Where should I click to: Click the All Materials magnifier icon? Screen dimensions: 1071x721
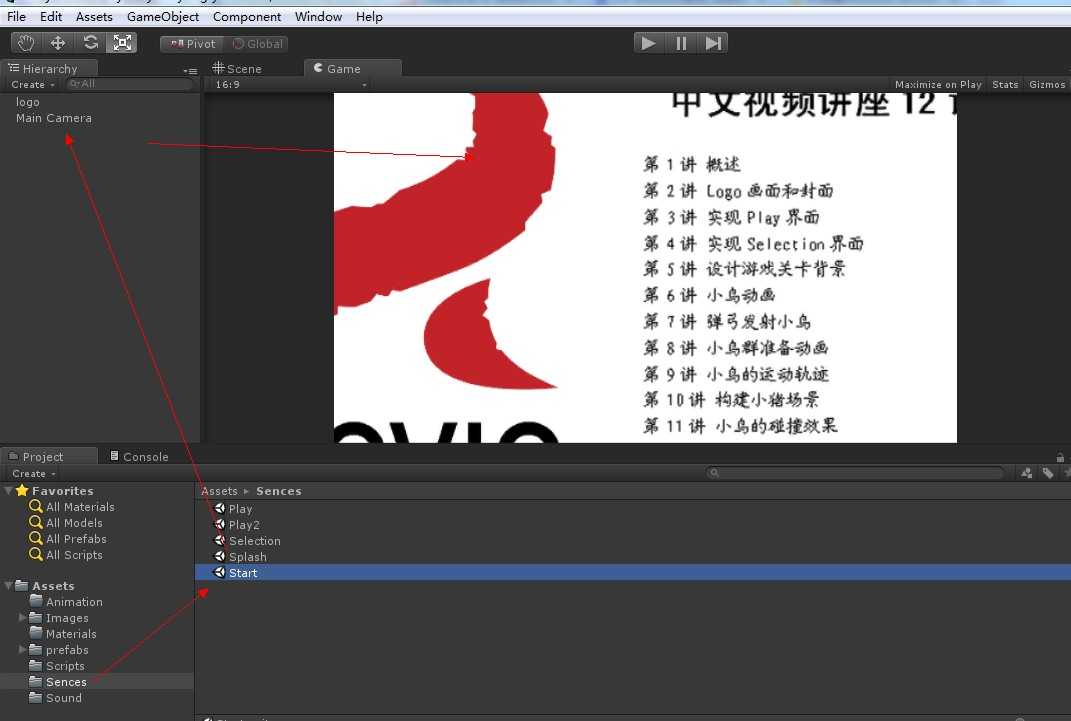36,506
